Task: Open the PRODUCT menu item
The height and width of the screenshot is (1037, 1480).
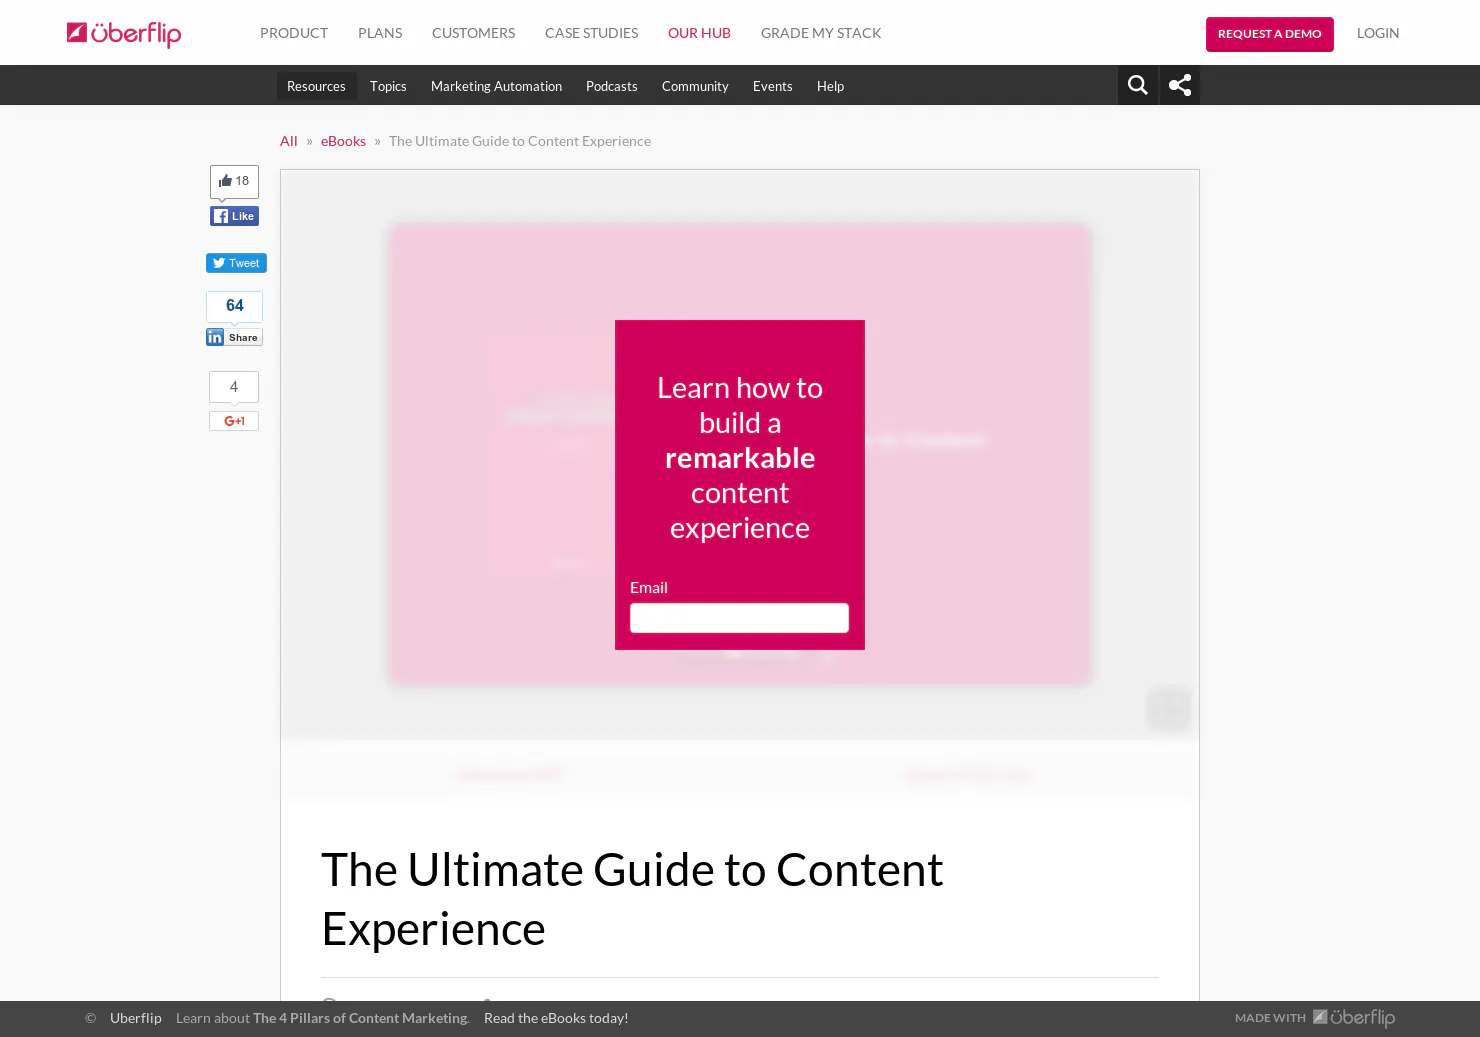Action: tap(294, 33)
